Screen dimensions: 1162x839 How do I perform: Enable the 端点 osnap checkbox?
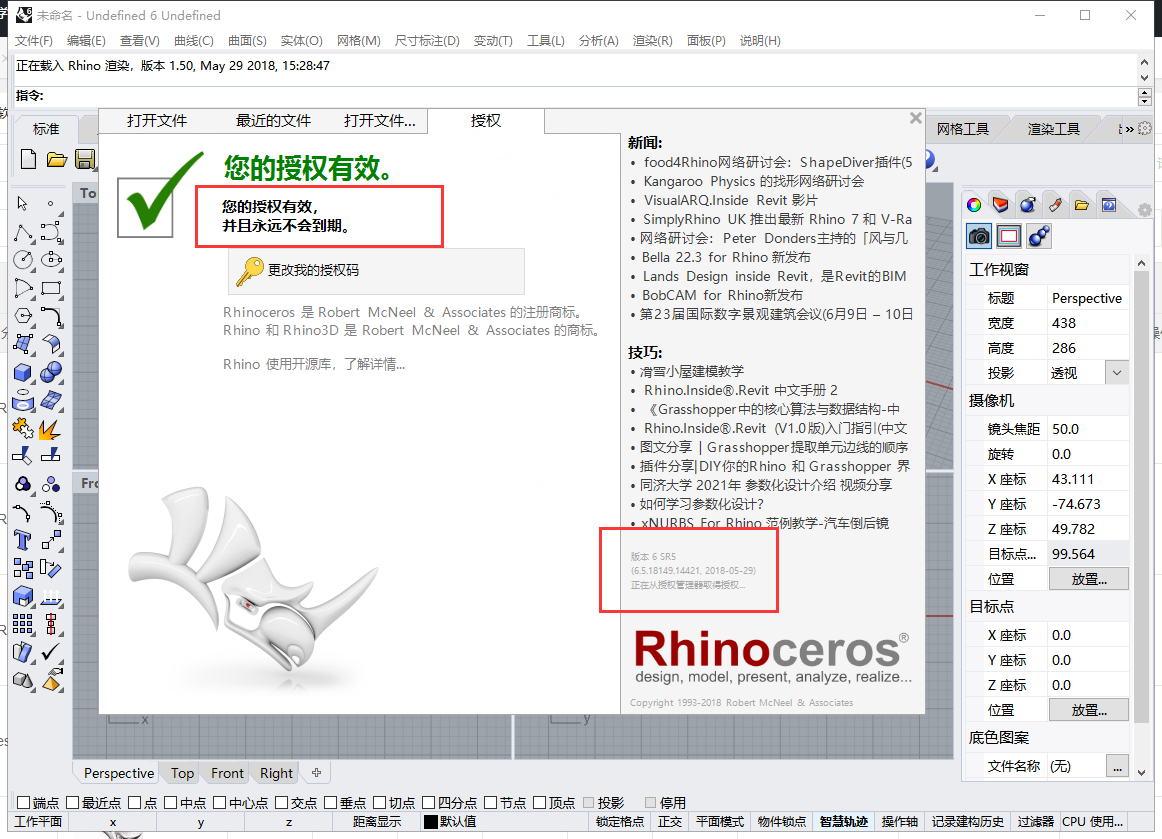click(x=23, y=803)
